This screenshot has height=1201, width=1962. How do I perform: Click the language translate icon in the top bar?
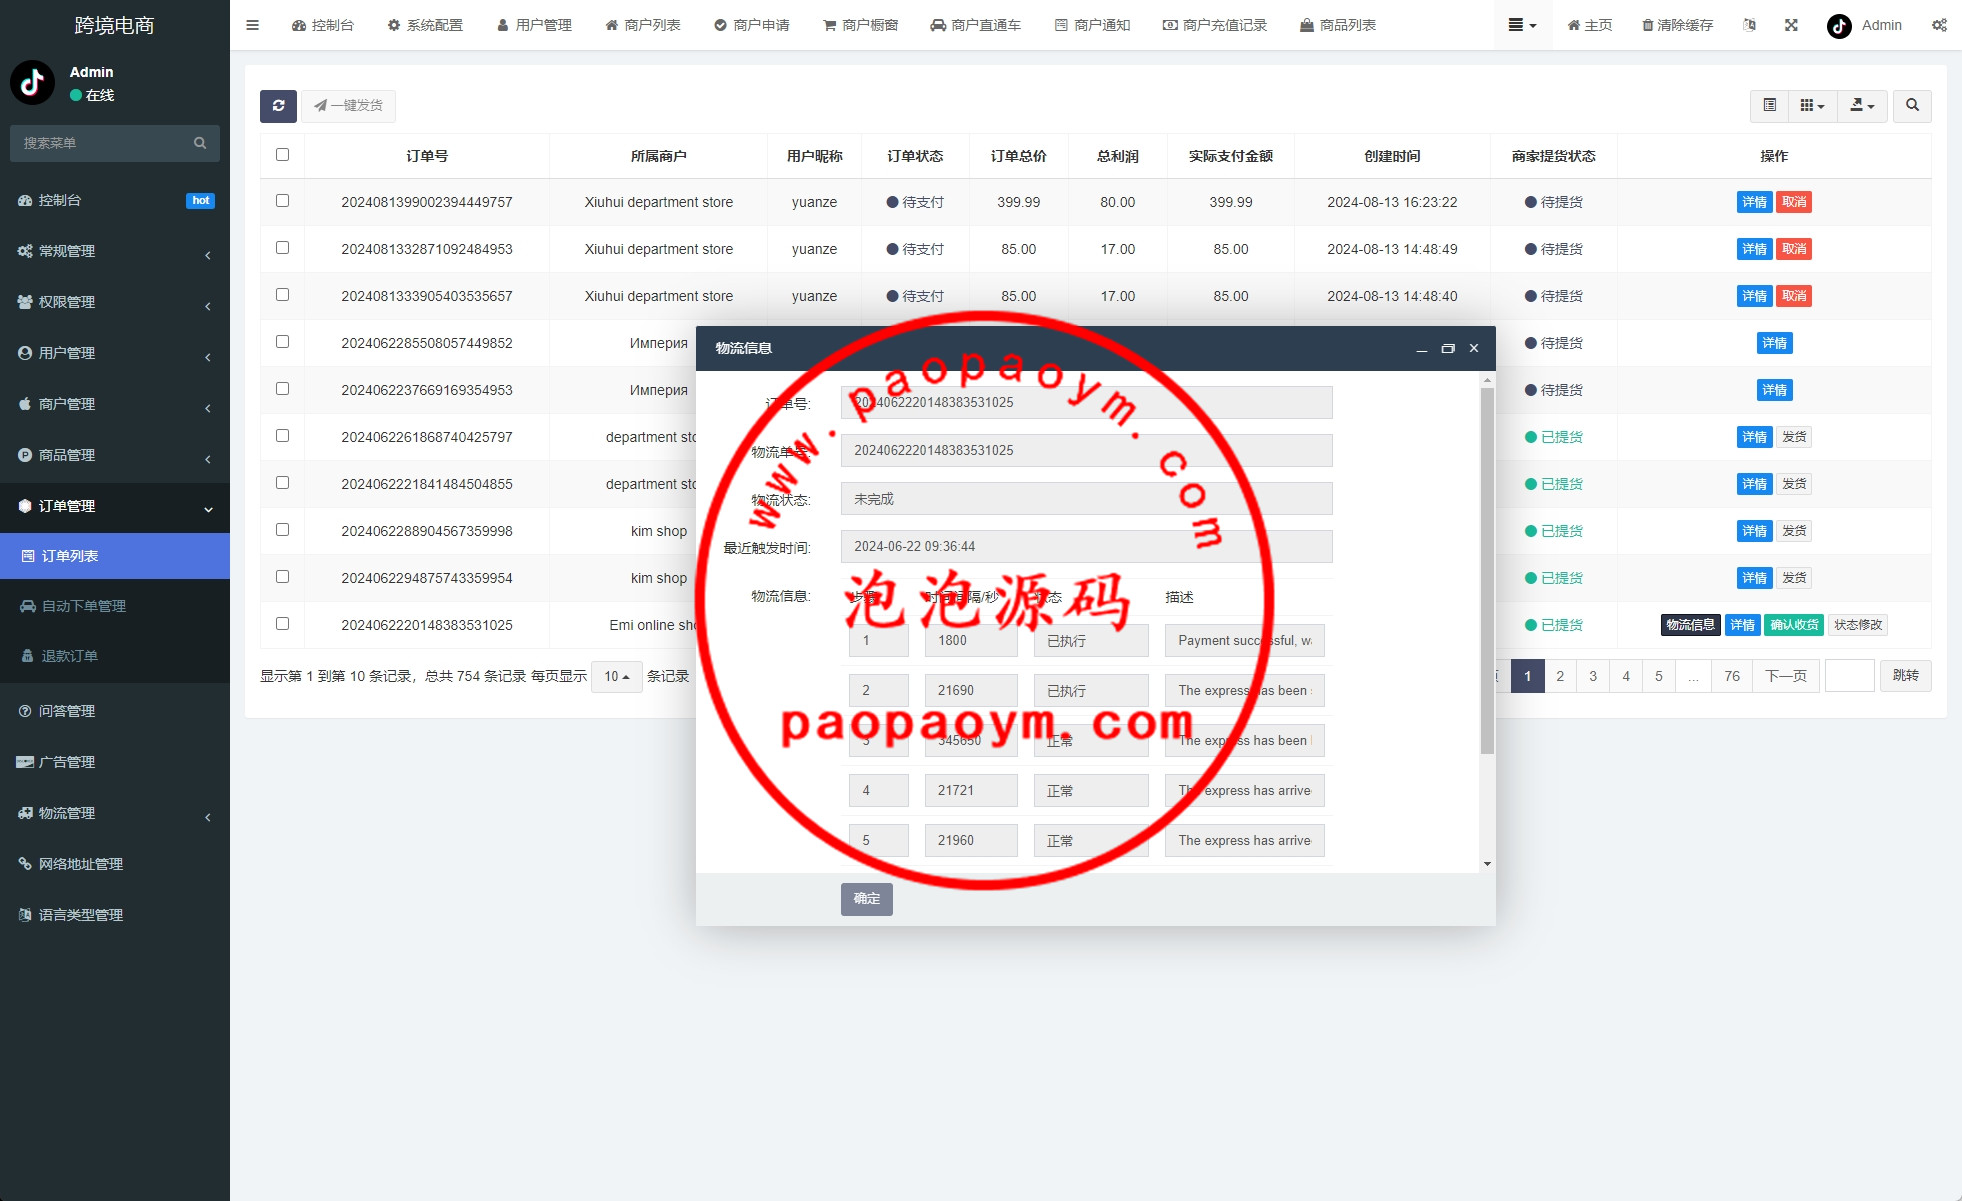click(x=1749, y=25)
